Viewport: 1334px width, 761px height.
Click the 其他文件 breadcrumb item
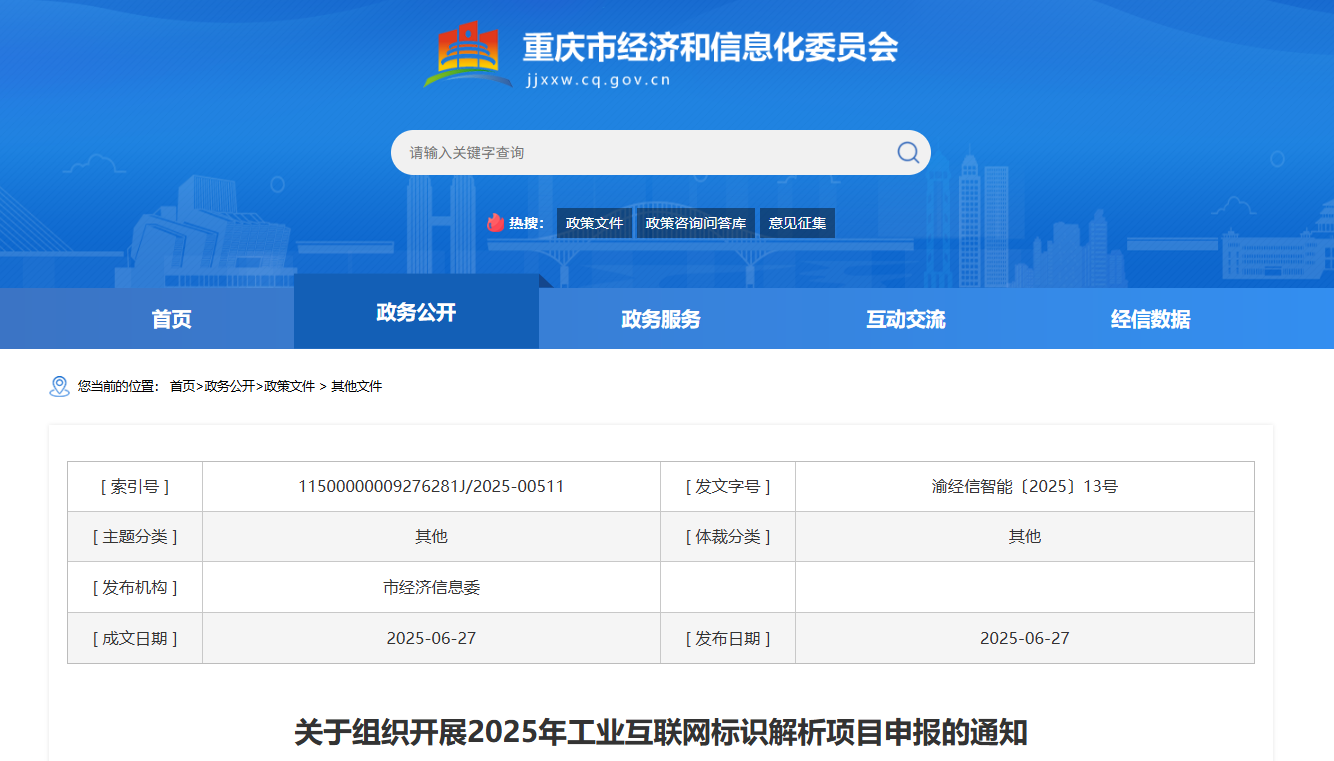pos(357,386)
